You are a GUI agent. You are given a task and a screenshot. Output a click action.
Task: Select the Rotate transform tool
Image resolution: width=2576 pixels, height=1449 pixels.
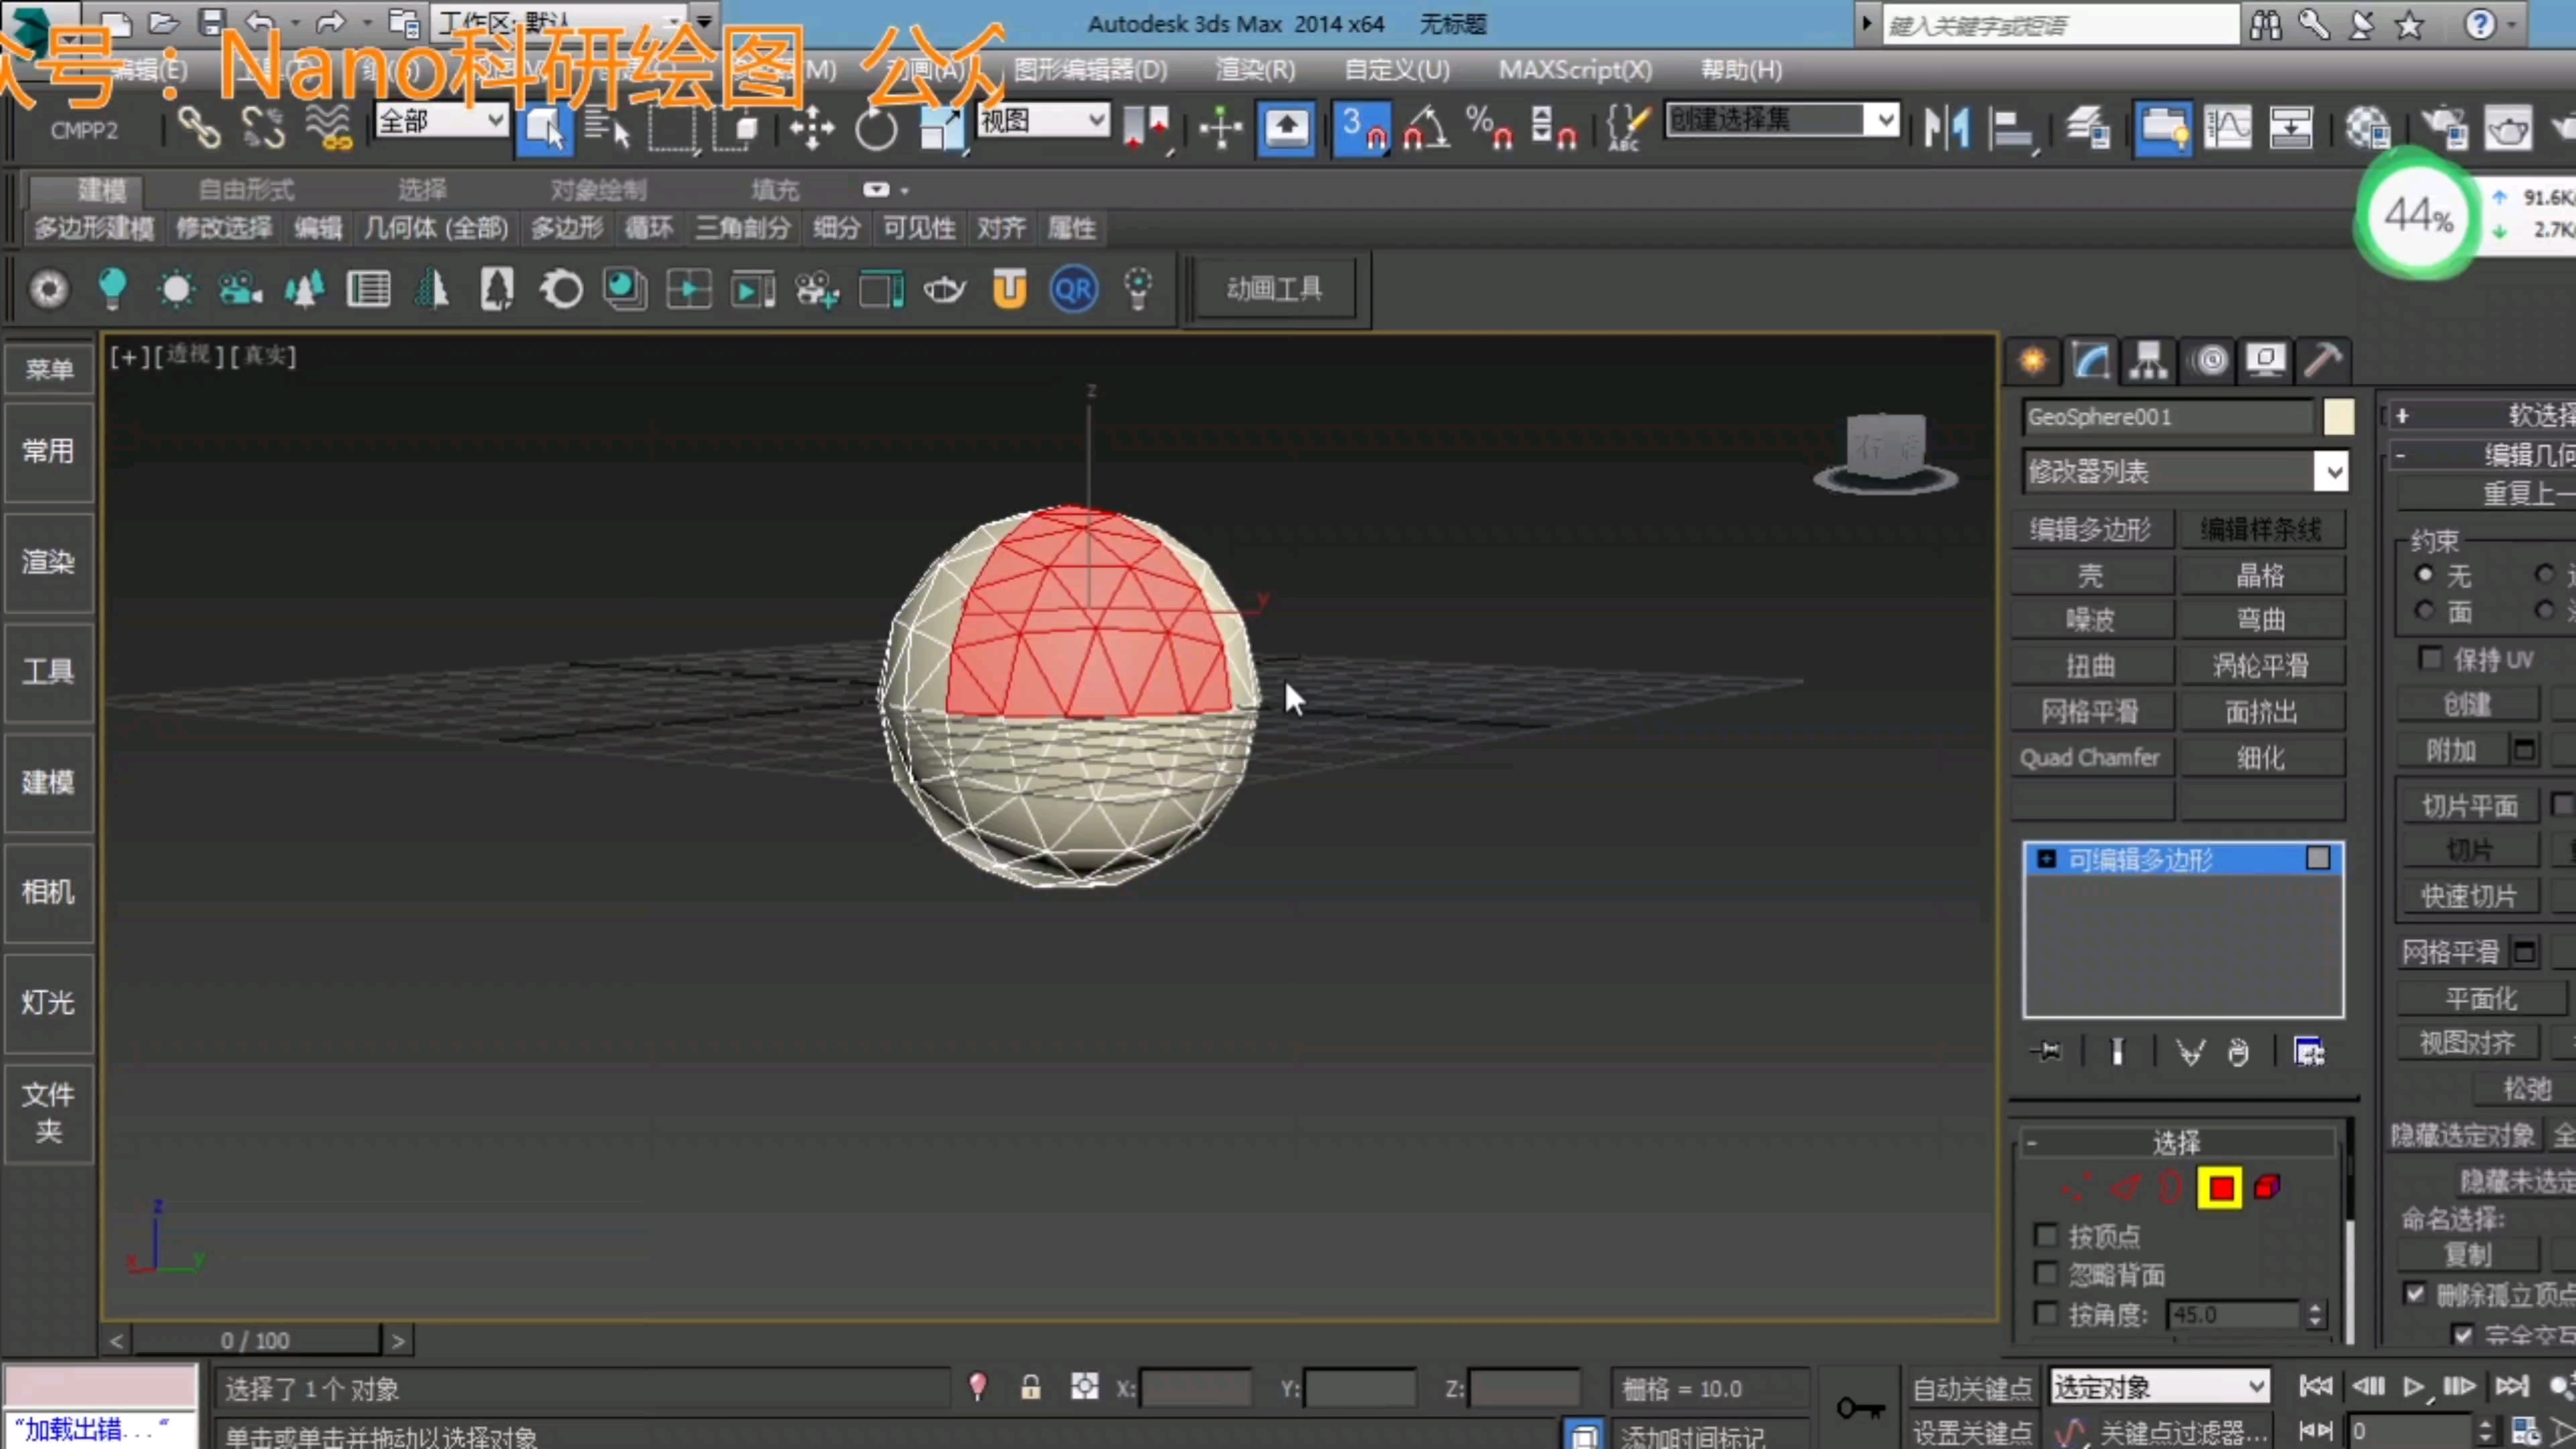[x=875, y=128]
